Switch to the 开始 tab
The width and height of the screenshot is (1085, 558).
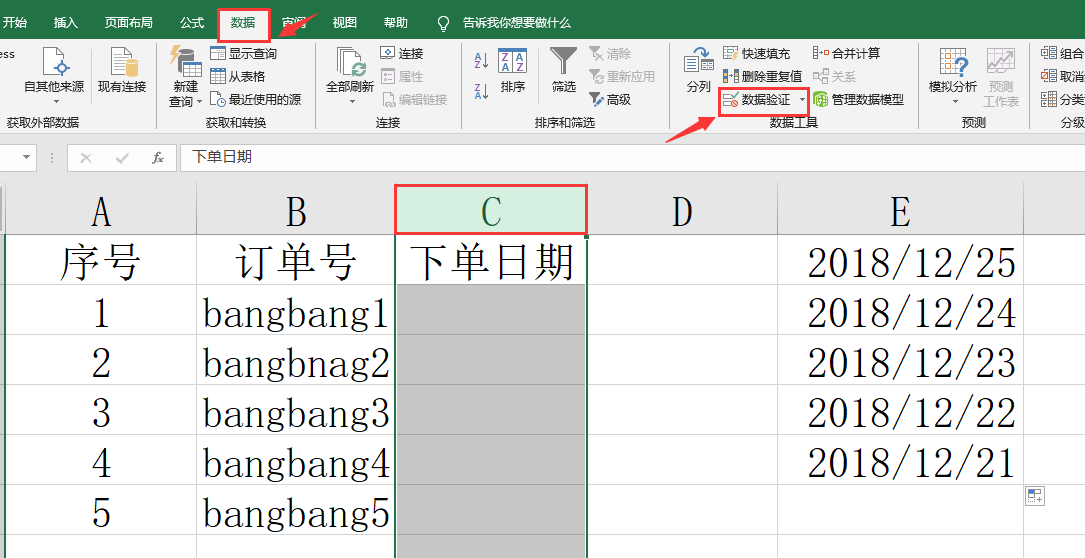pyautogui.click(x=15, y=23)
